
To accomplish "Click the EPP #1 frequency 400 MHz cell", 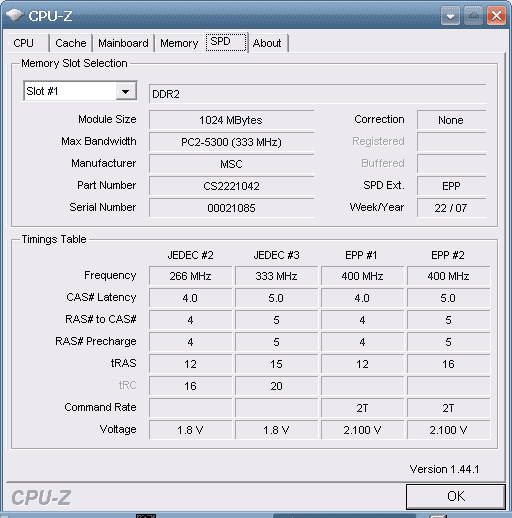I will click(362, 276).
